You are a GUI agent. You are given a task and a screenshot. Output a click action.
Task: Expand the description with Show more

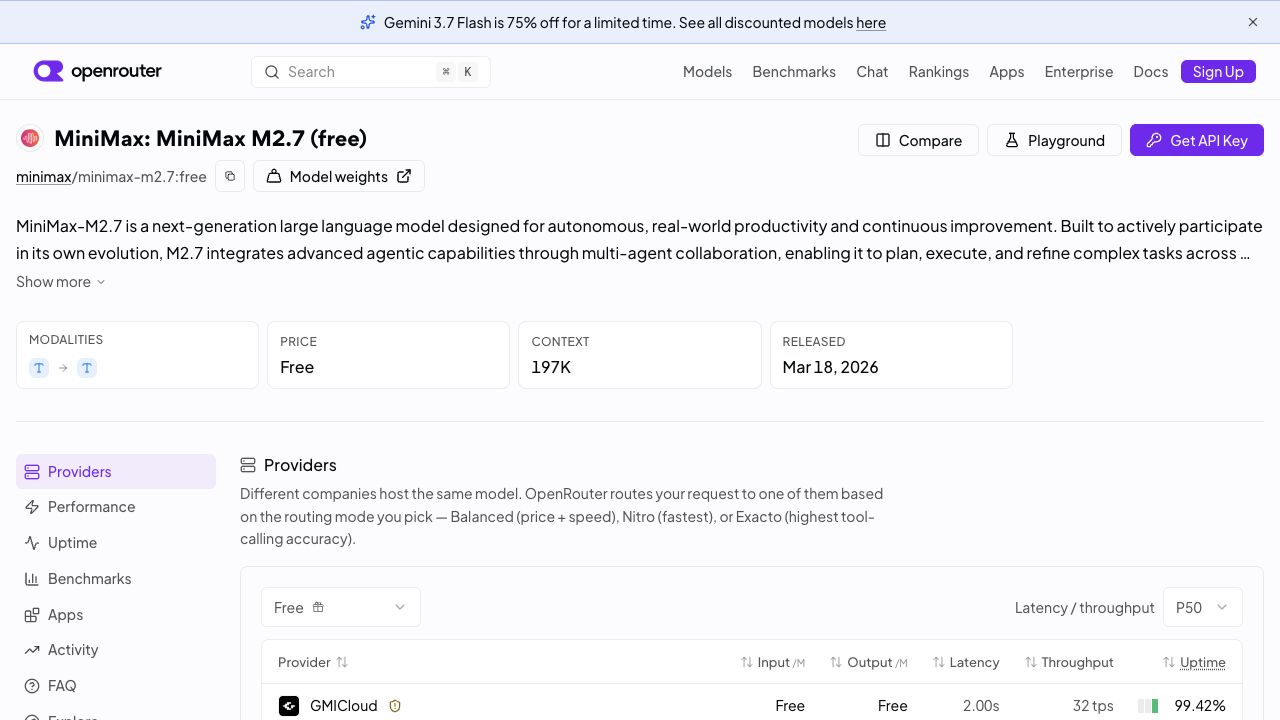coord(61,282)
